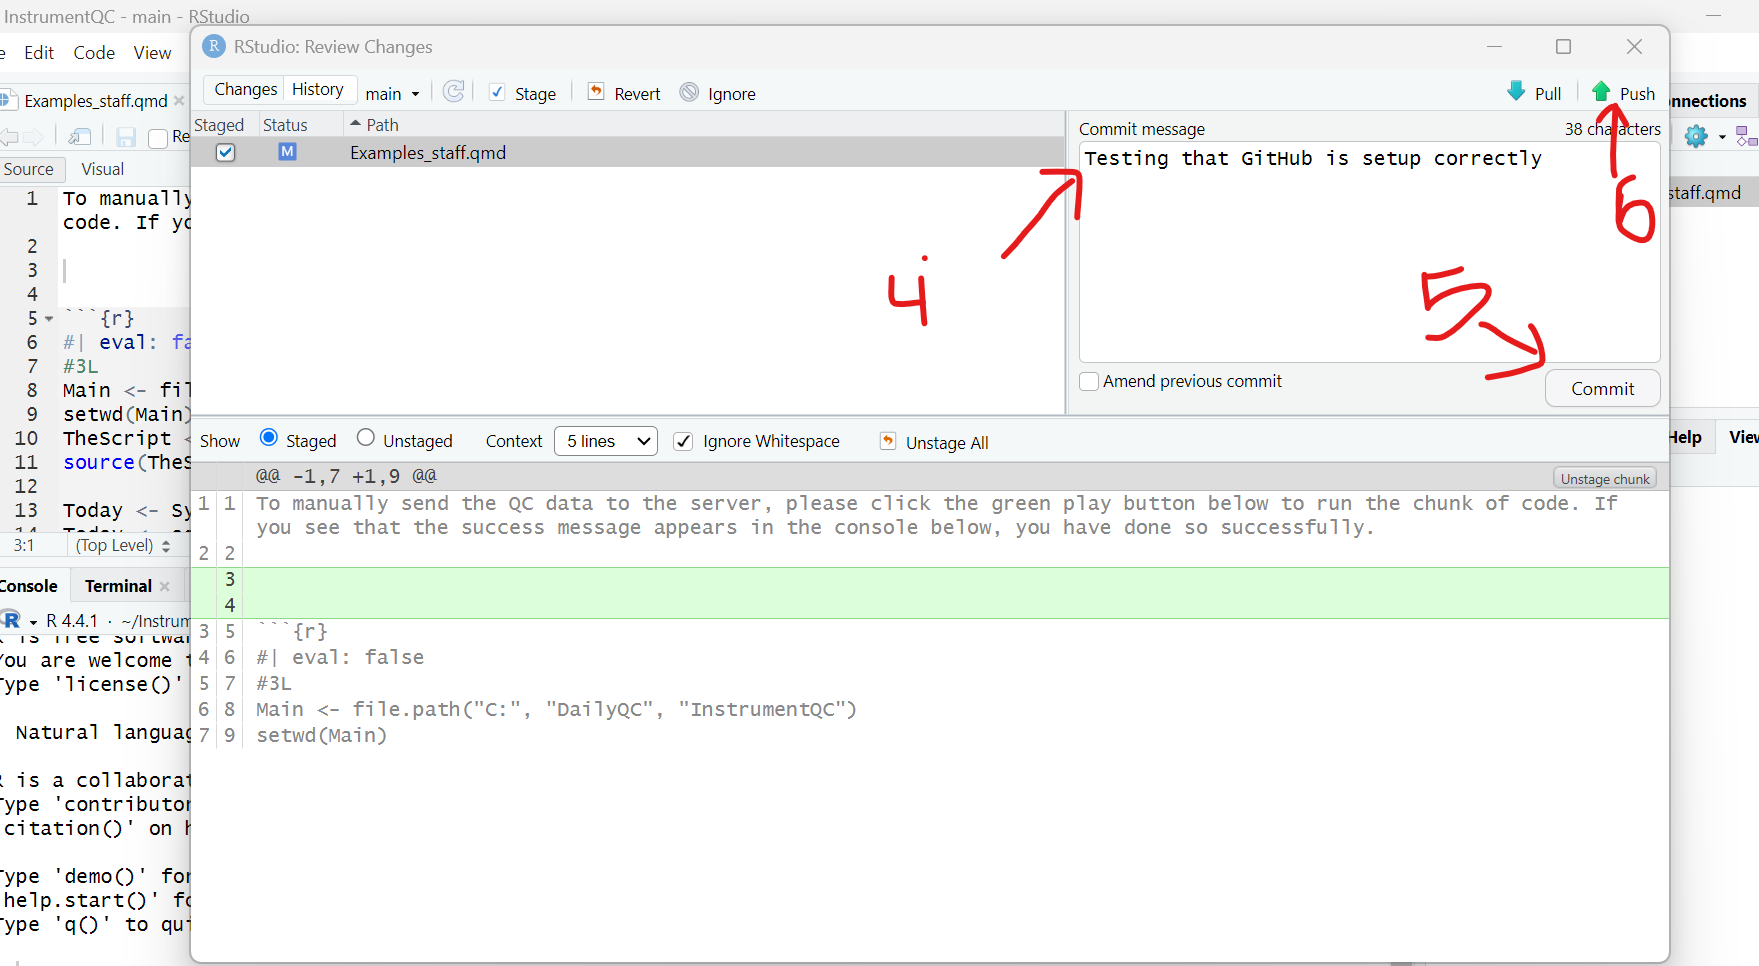This screenshot has width=1759, height=966.
Task: Click the Refresh icon beside main branch
Action: pos(454,92)
